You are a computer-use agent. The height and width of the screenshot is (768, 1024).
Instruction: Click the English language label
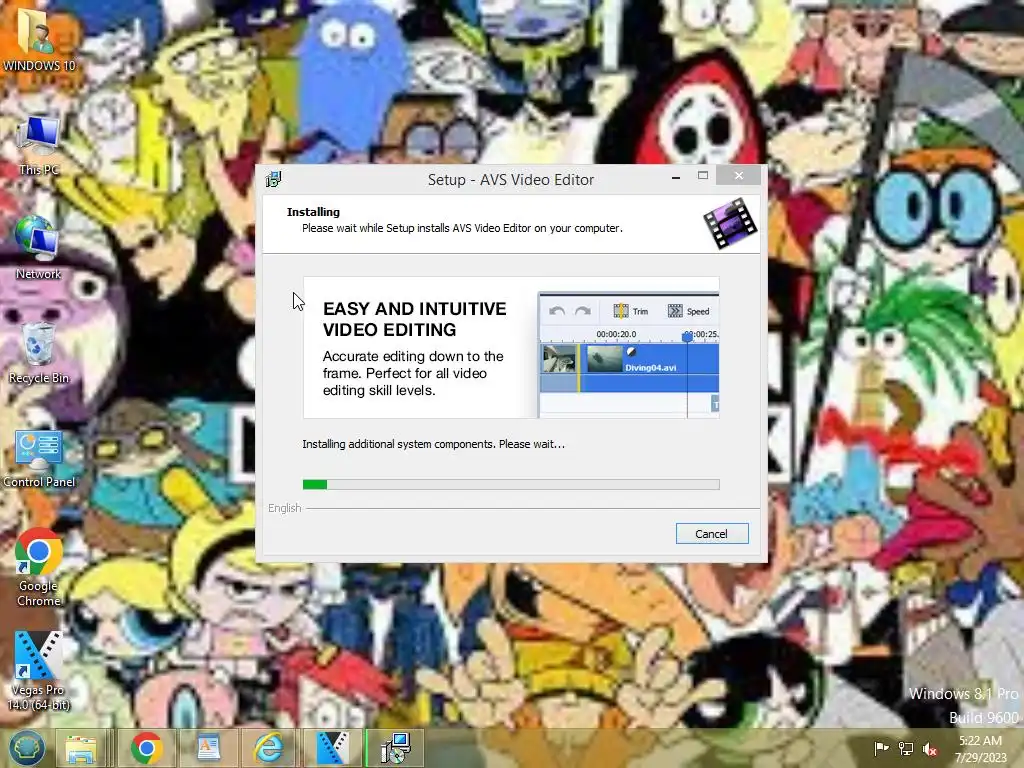click(285, 508)
